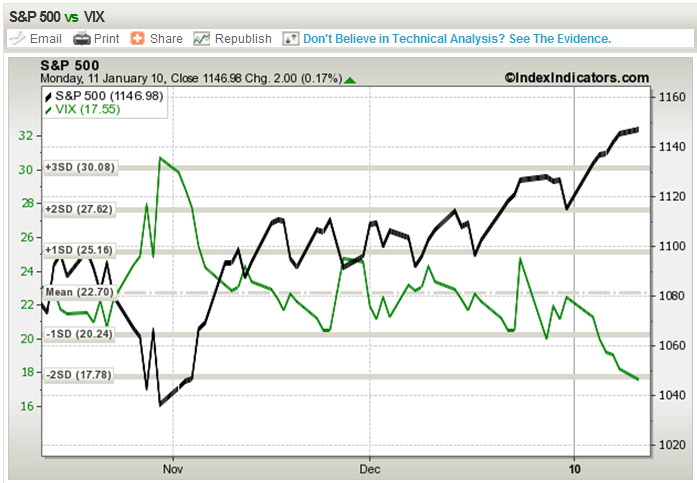This screenshot has height=483, width=697.
Task: Click the orange Share plus icon
Action: [137, 38]
